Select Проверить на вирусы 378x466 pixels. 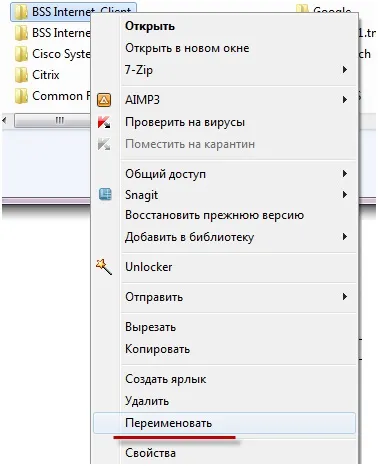pos(225,122)
